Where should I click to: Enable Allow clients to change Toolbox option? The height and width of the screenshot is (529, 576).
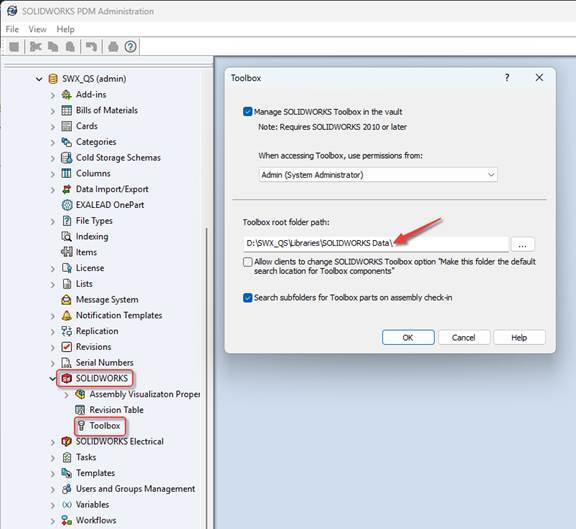coord(248,262)
